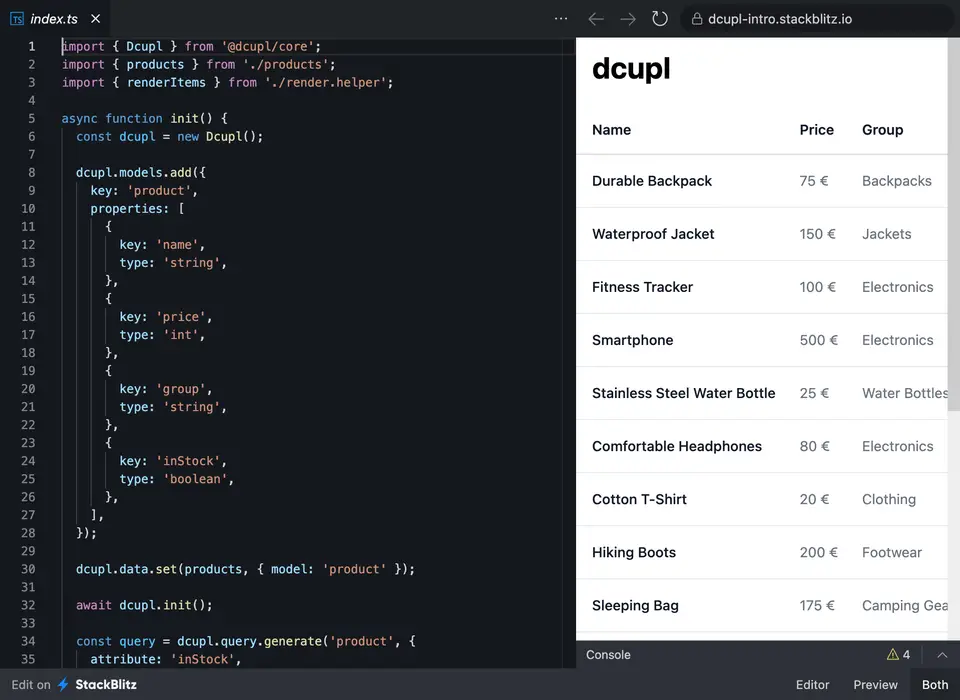This screenshot has height=700, width=960.
Task: Reload the preview with the refresh icon
Action: tap(660, 18)
